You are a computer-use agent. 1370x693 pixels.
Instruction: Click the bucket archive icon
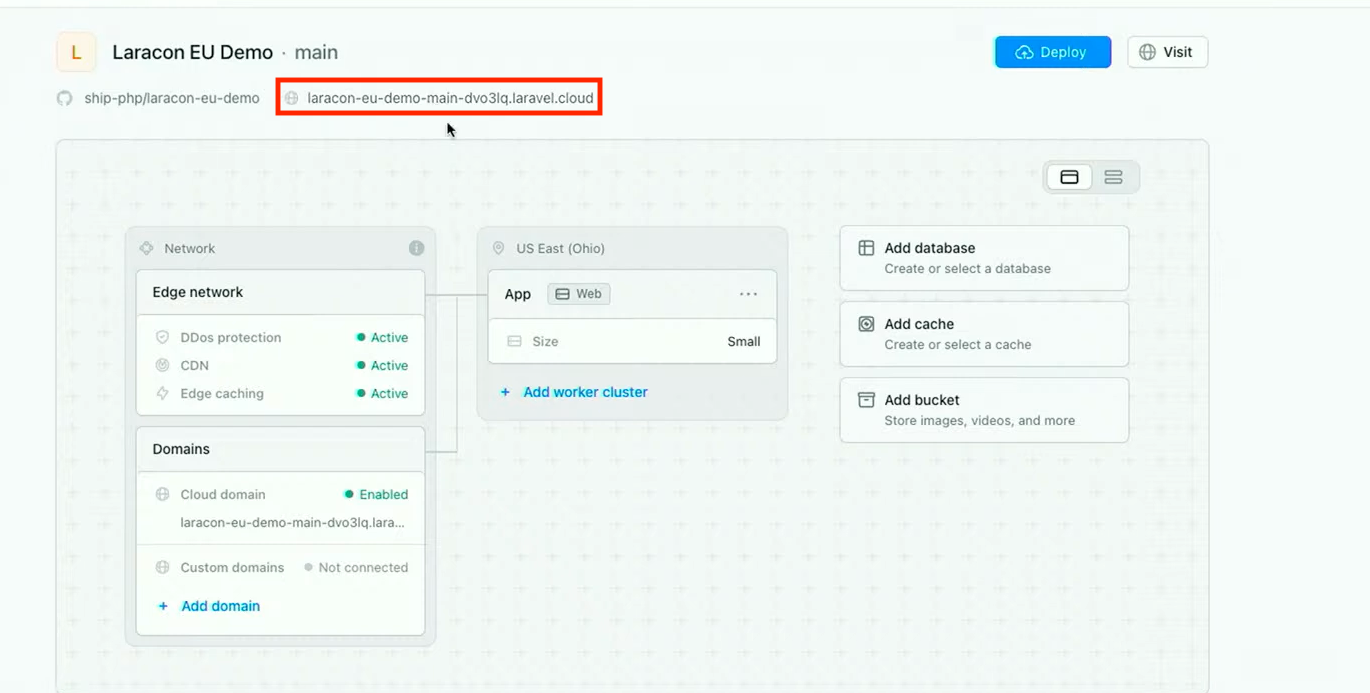(866, 400)
